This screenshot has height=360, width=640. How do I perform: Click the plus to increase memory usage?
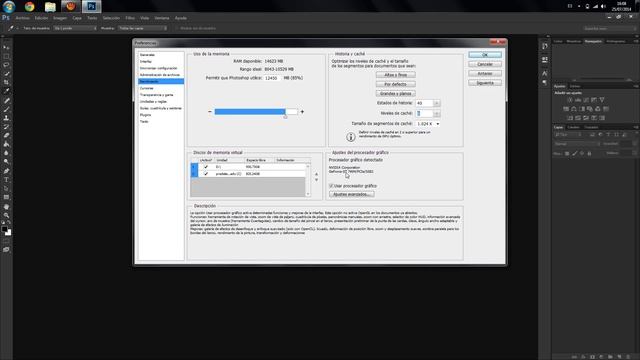(302, 111)
